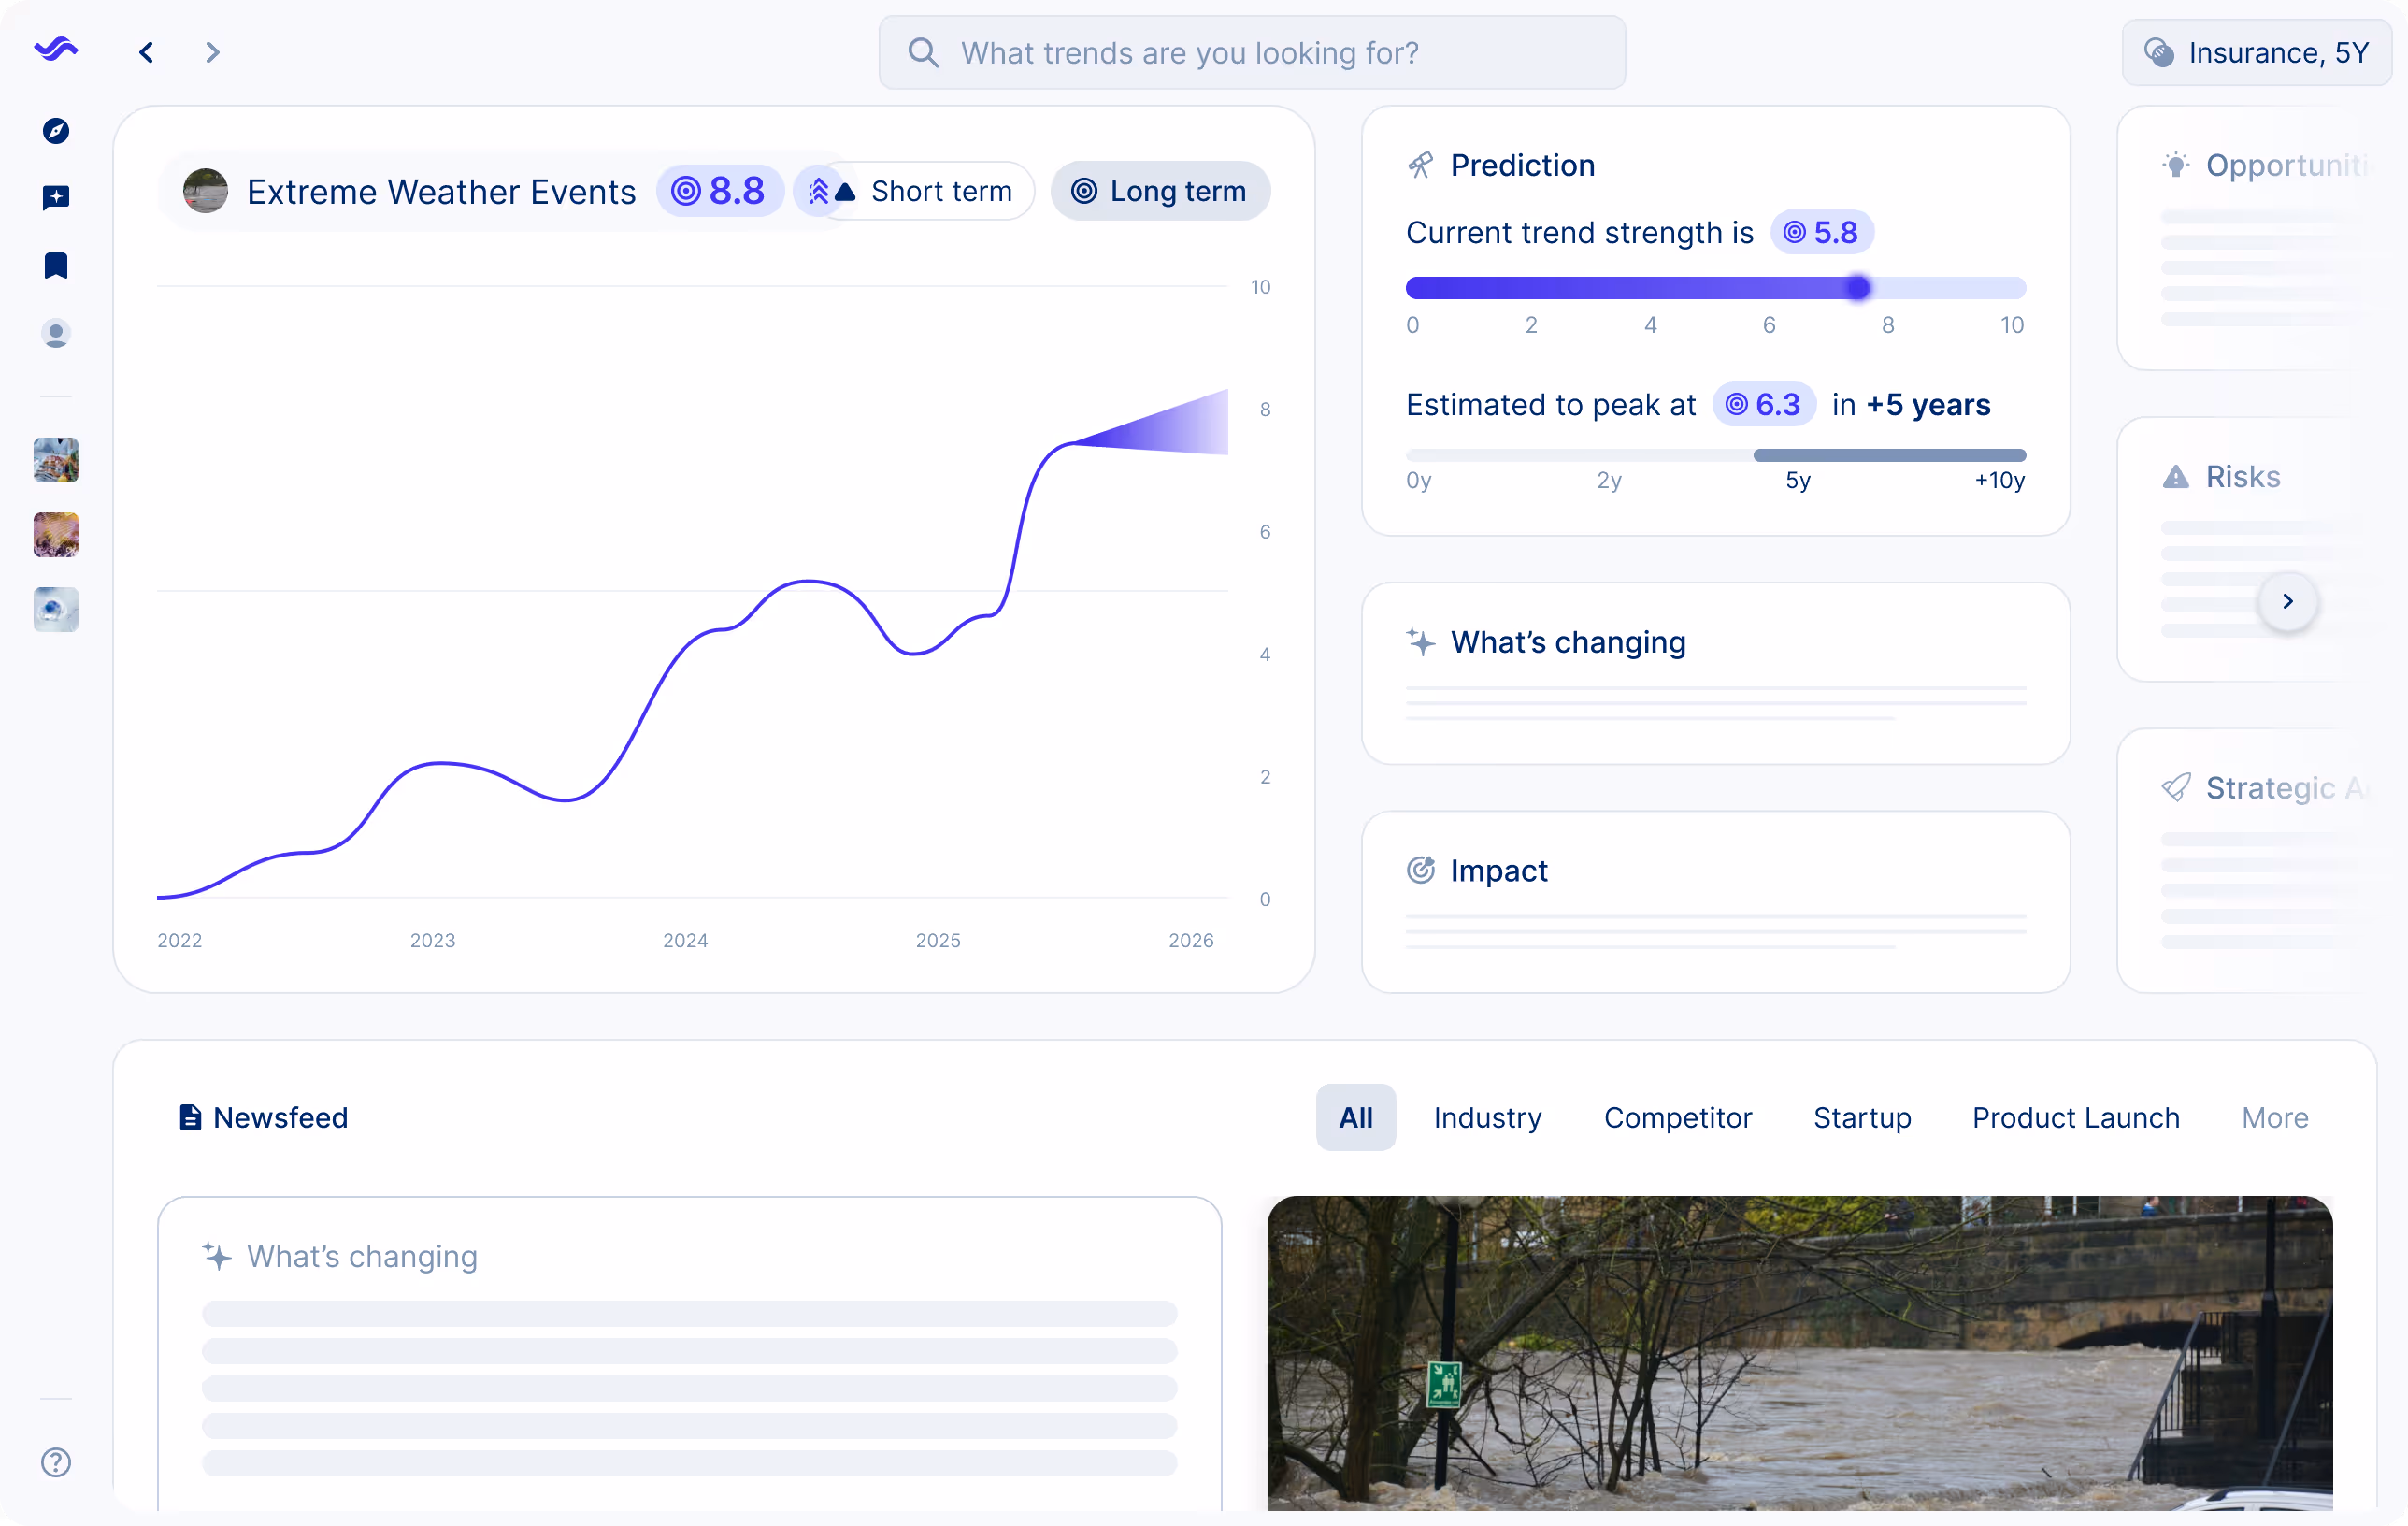Select the bookmark icon in the sidebar
The image size is (2408, 1526).
click(57, 265)
